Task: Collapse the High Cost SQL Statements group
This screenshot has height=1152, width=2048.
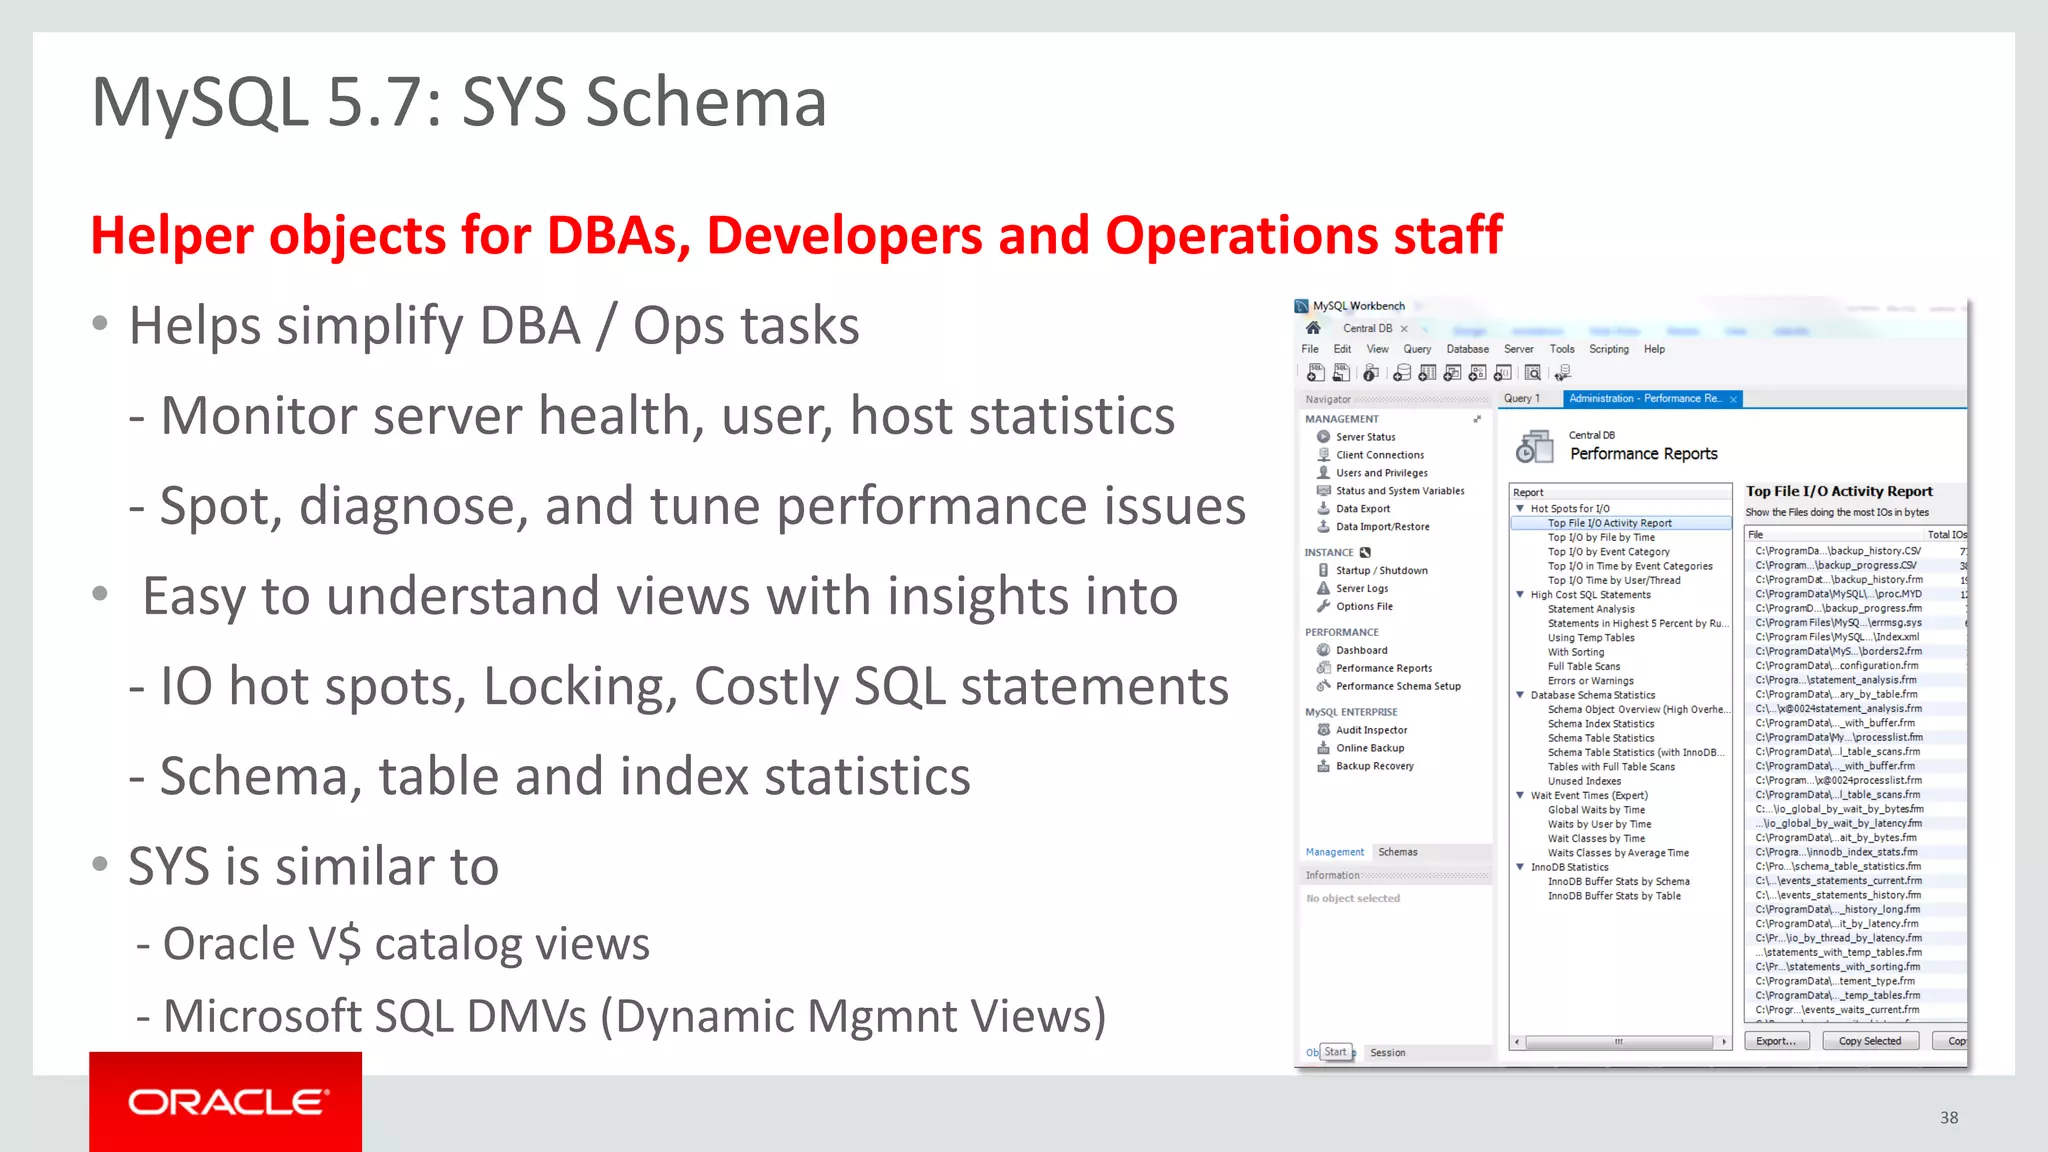Action: 1520,595
